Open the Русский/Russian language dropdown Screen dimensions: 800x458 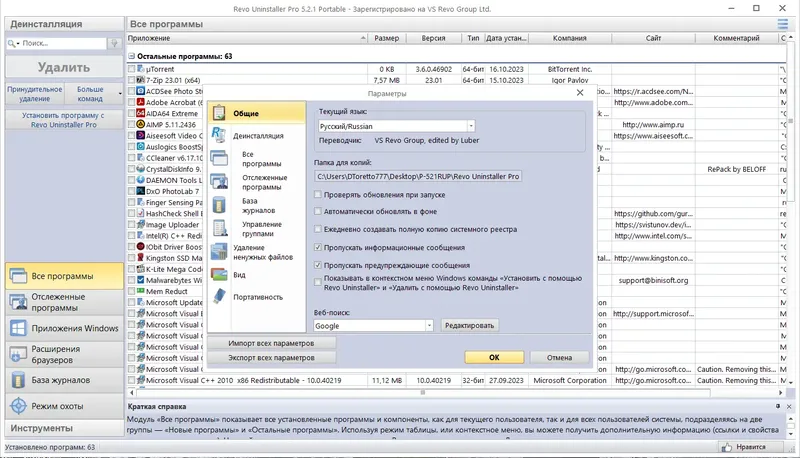pos(471,126)
